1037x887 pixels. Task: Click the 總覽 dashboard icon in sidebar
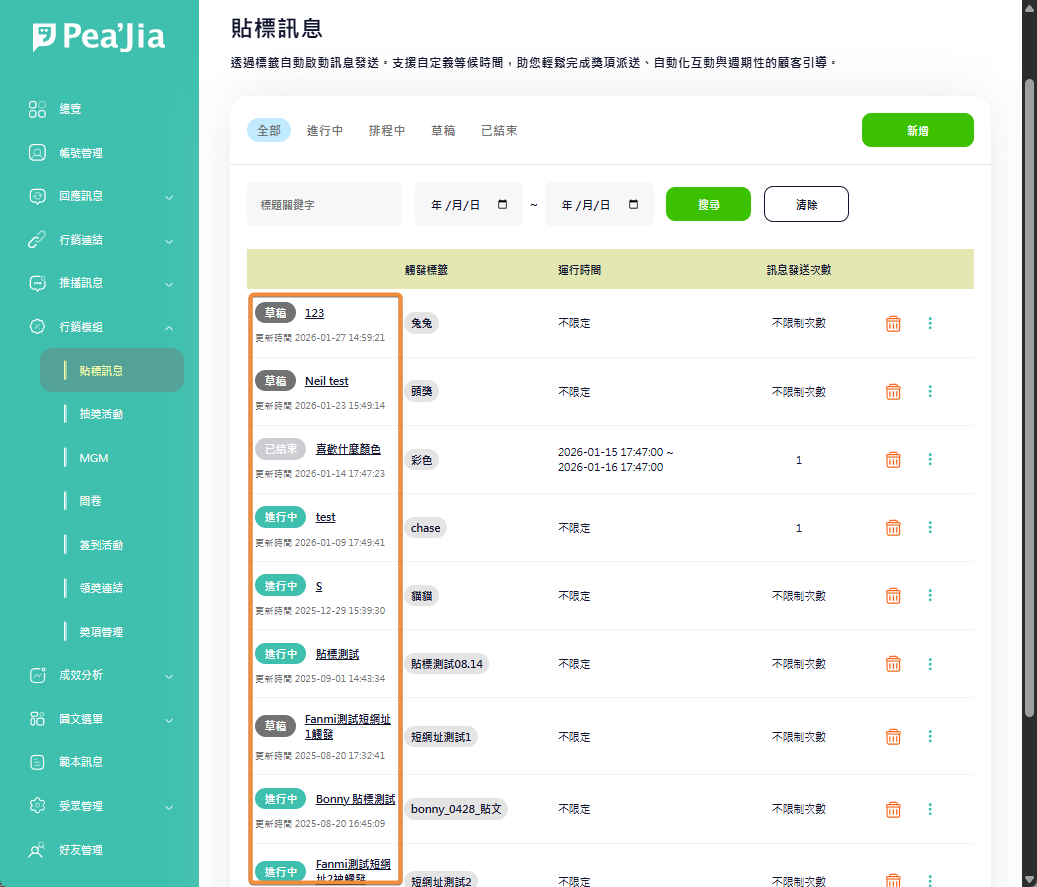37,109
